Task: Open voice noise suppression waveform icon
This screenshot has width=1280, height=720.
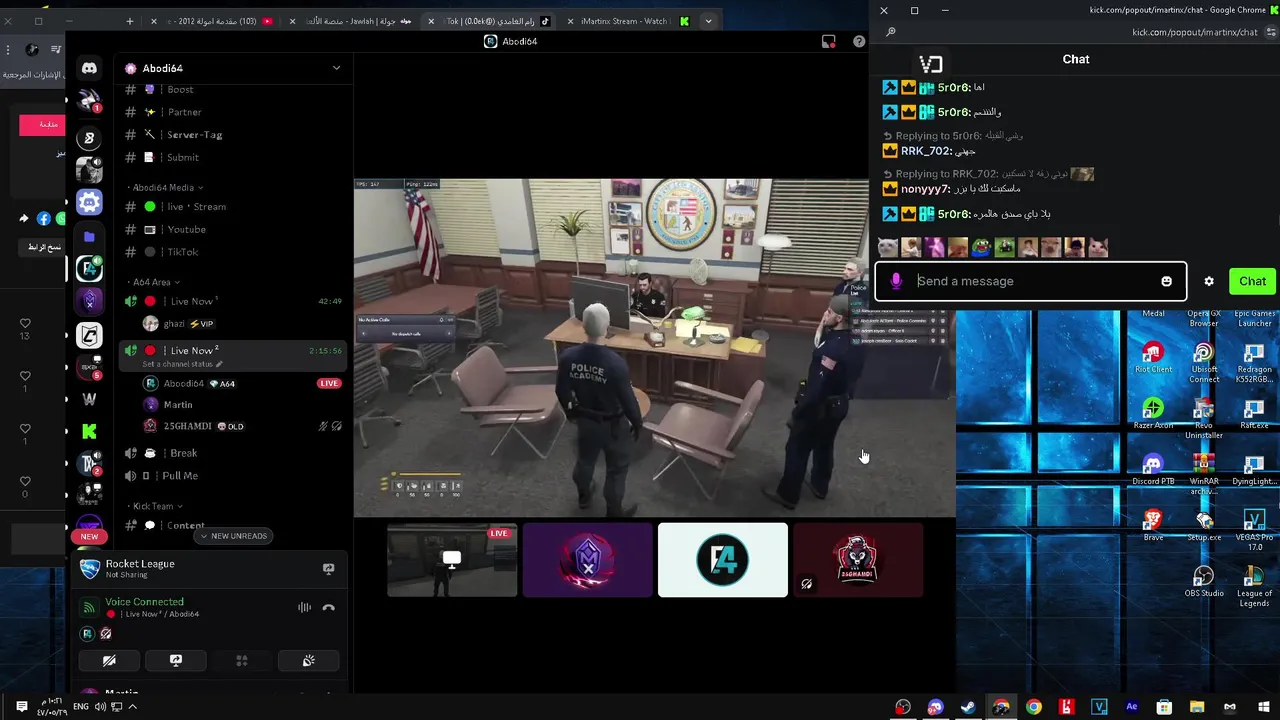Action: coord(304,607)
